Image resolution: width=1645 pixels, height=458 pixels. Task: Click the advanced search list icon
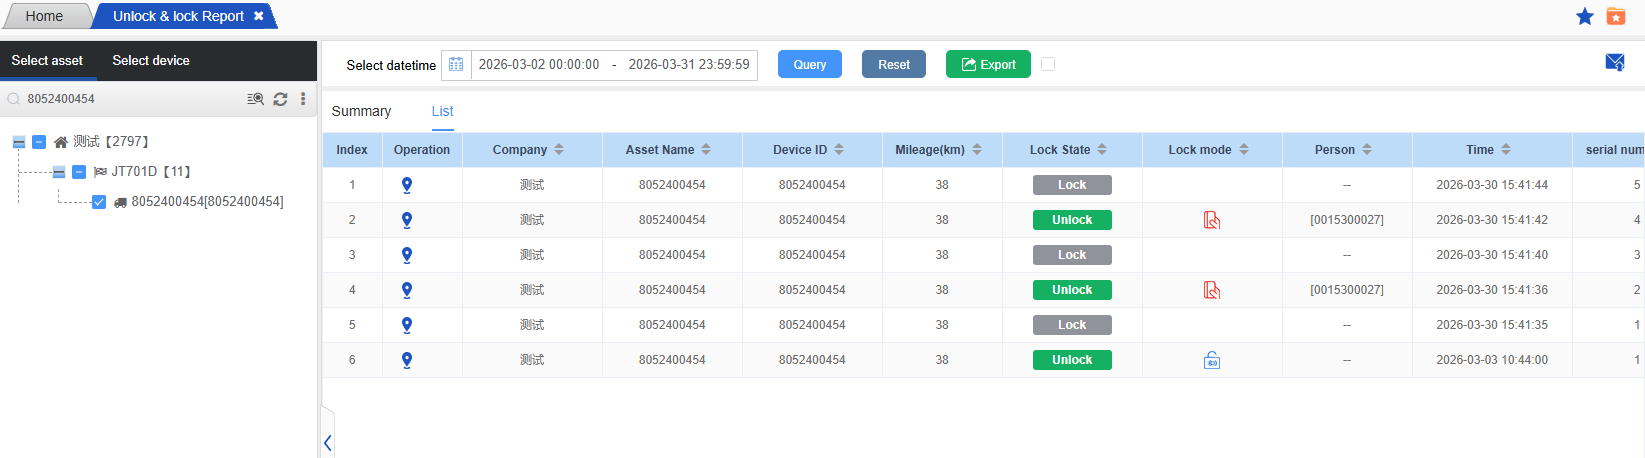[x=256, y=99]
